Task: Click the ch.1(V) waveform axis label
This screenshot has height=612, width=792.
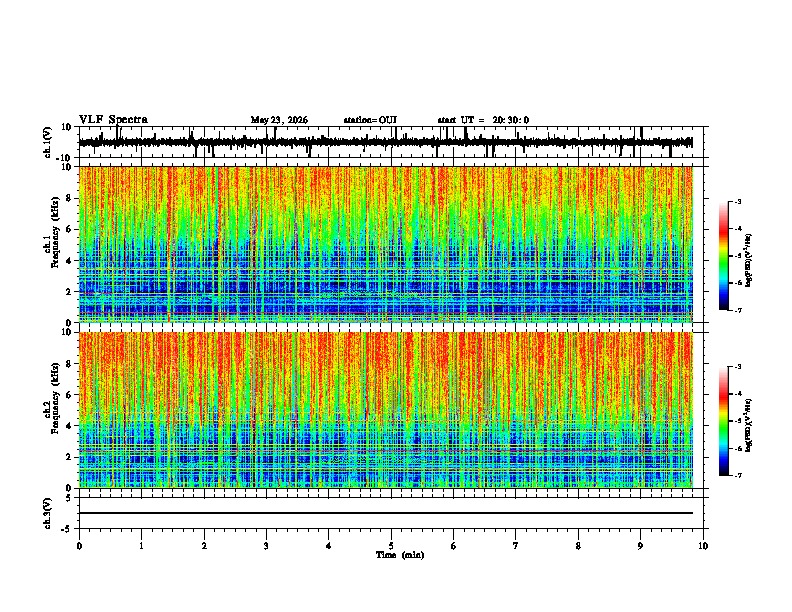Action: (48, 142)
